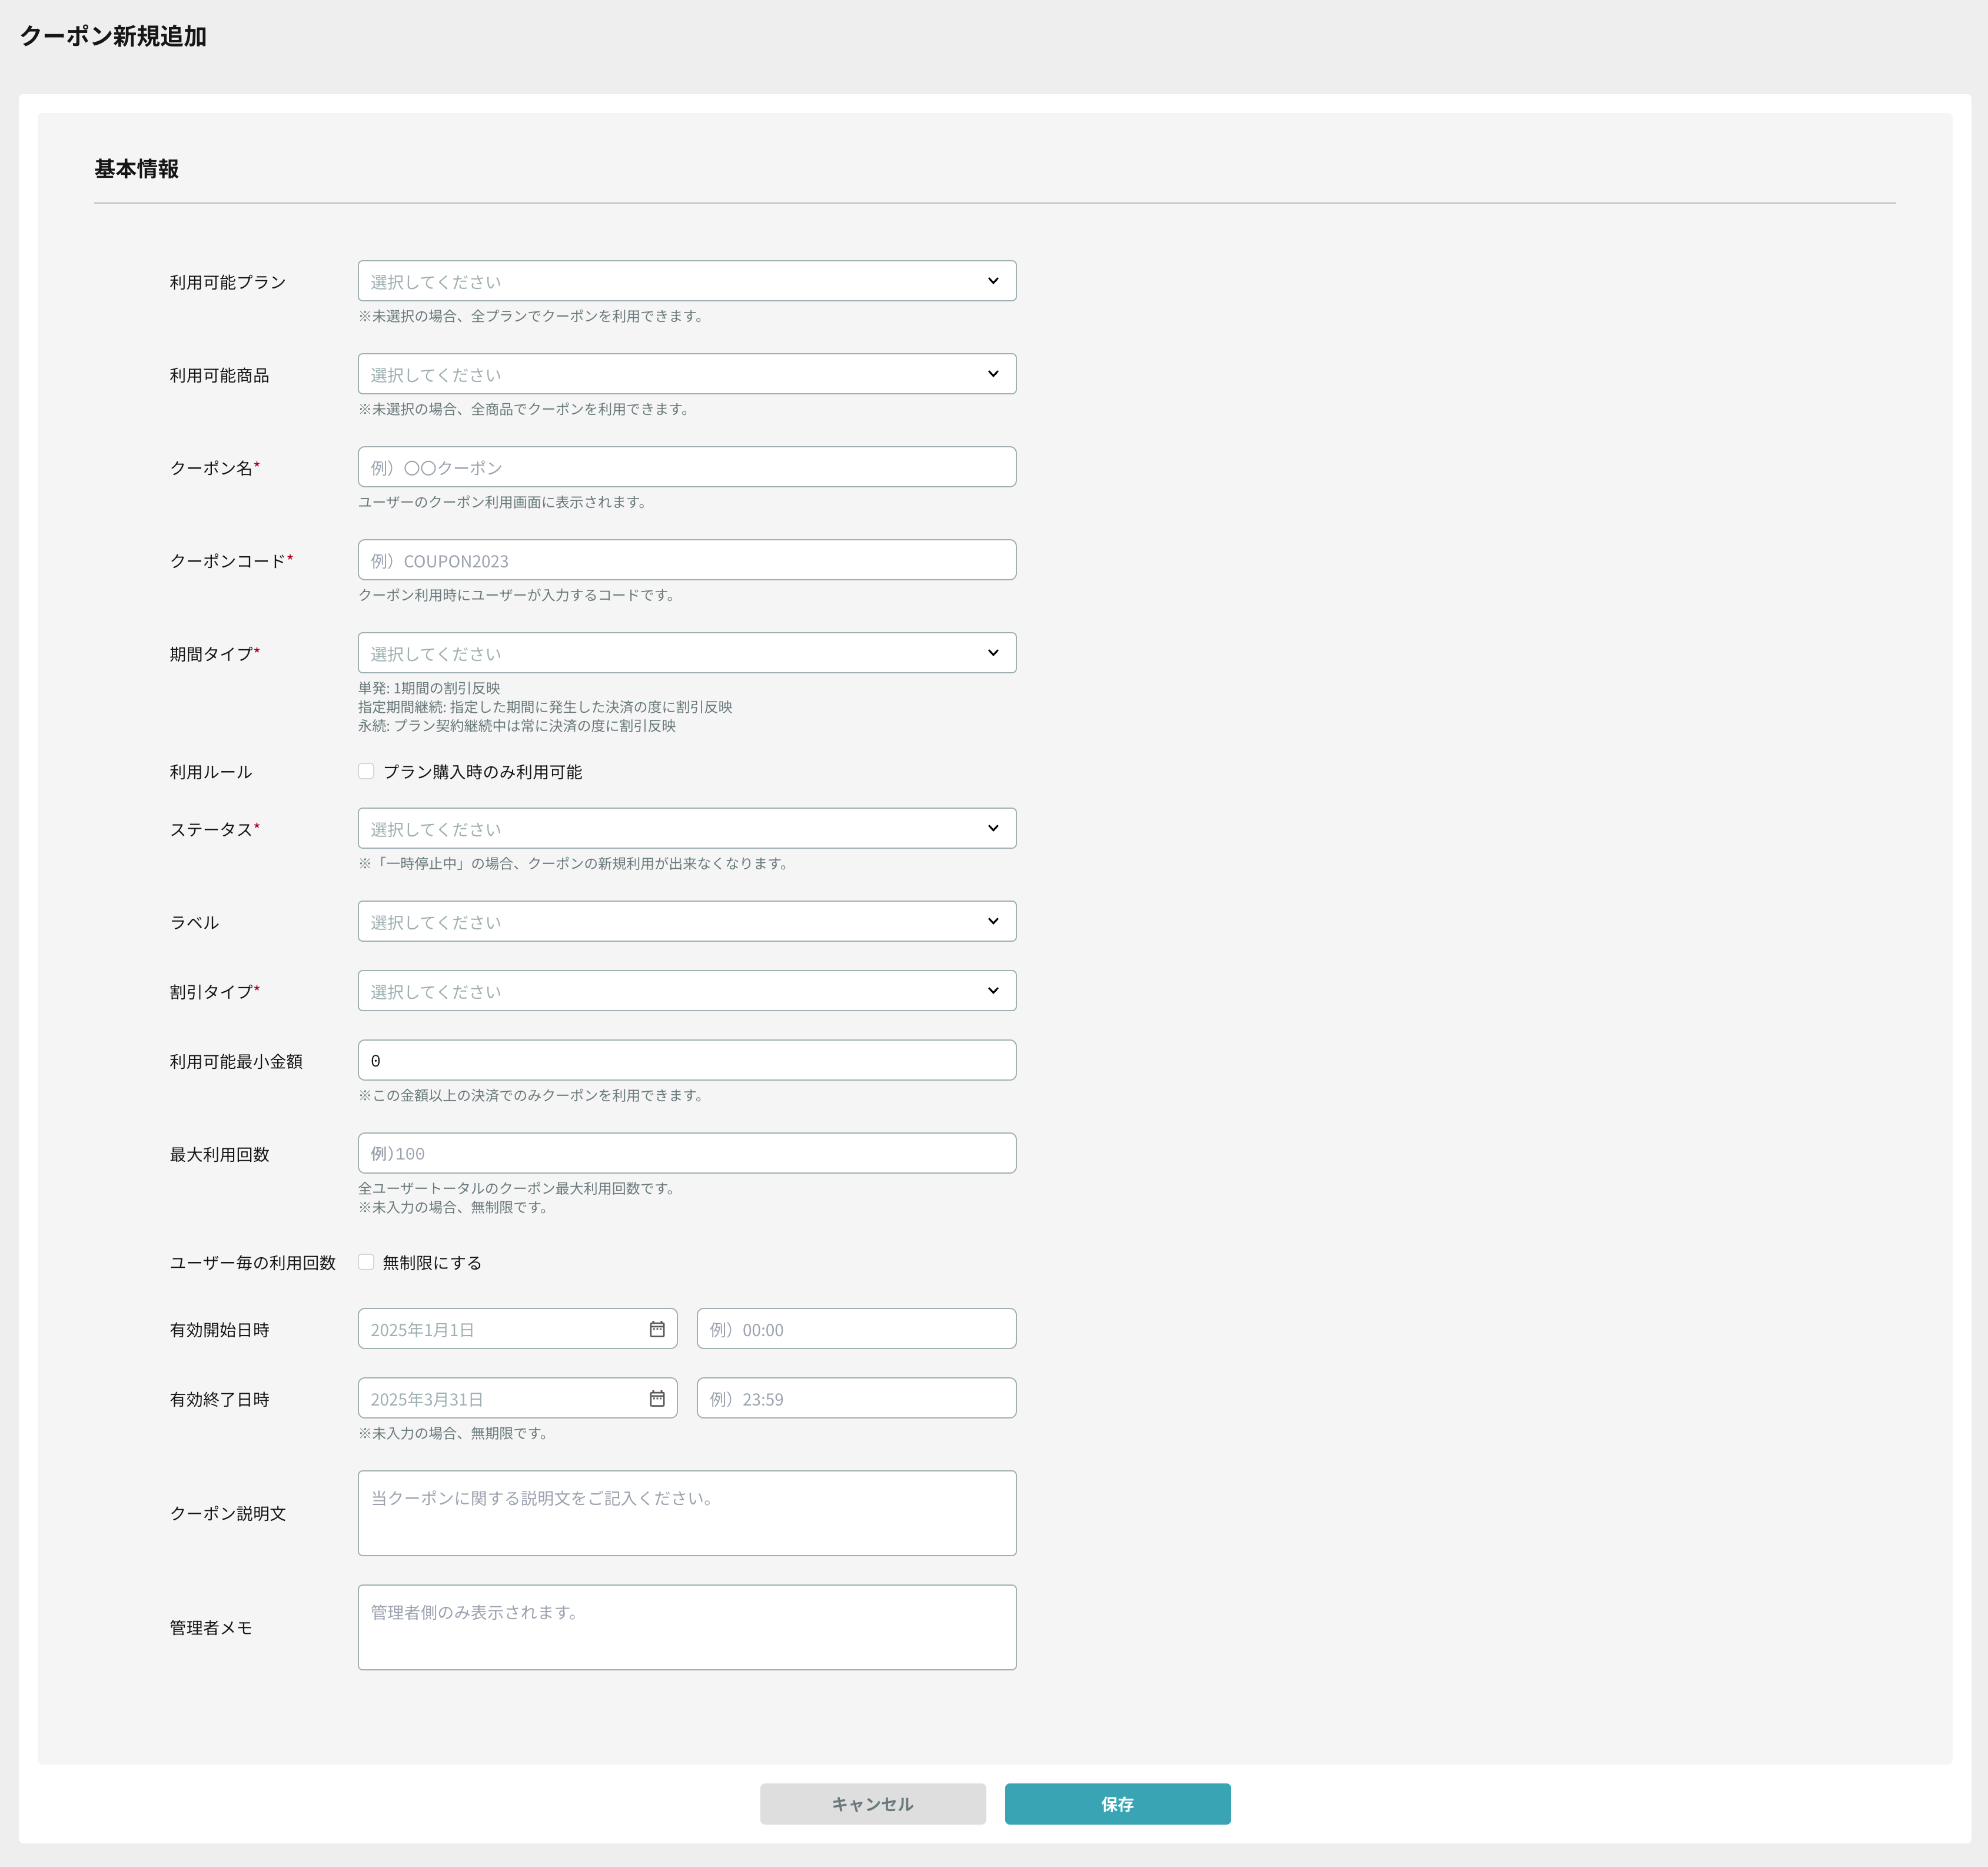
Task: Click 最大利用回数 input field
Action: tap(687, 1153)
